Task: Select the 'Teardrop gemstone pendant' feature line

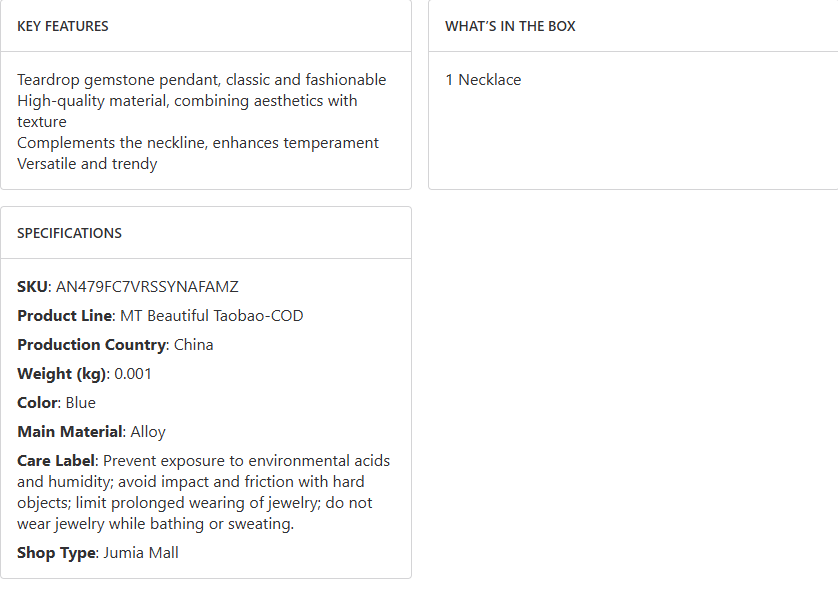Action: point(201,80)
